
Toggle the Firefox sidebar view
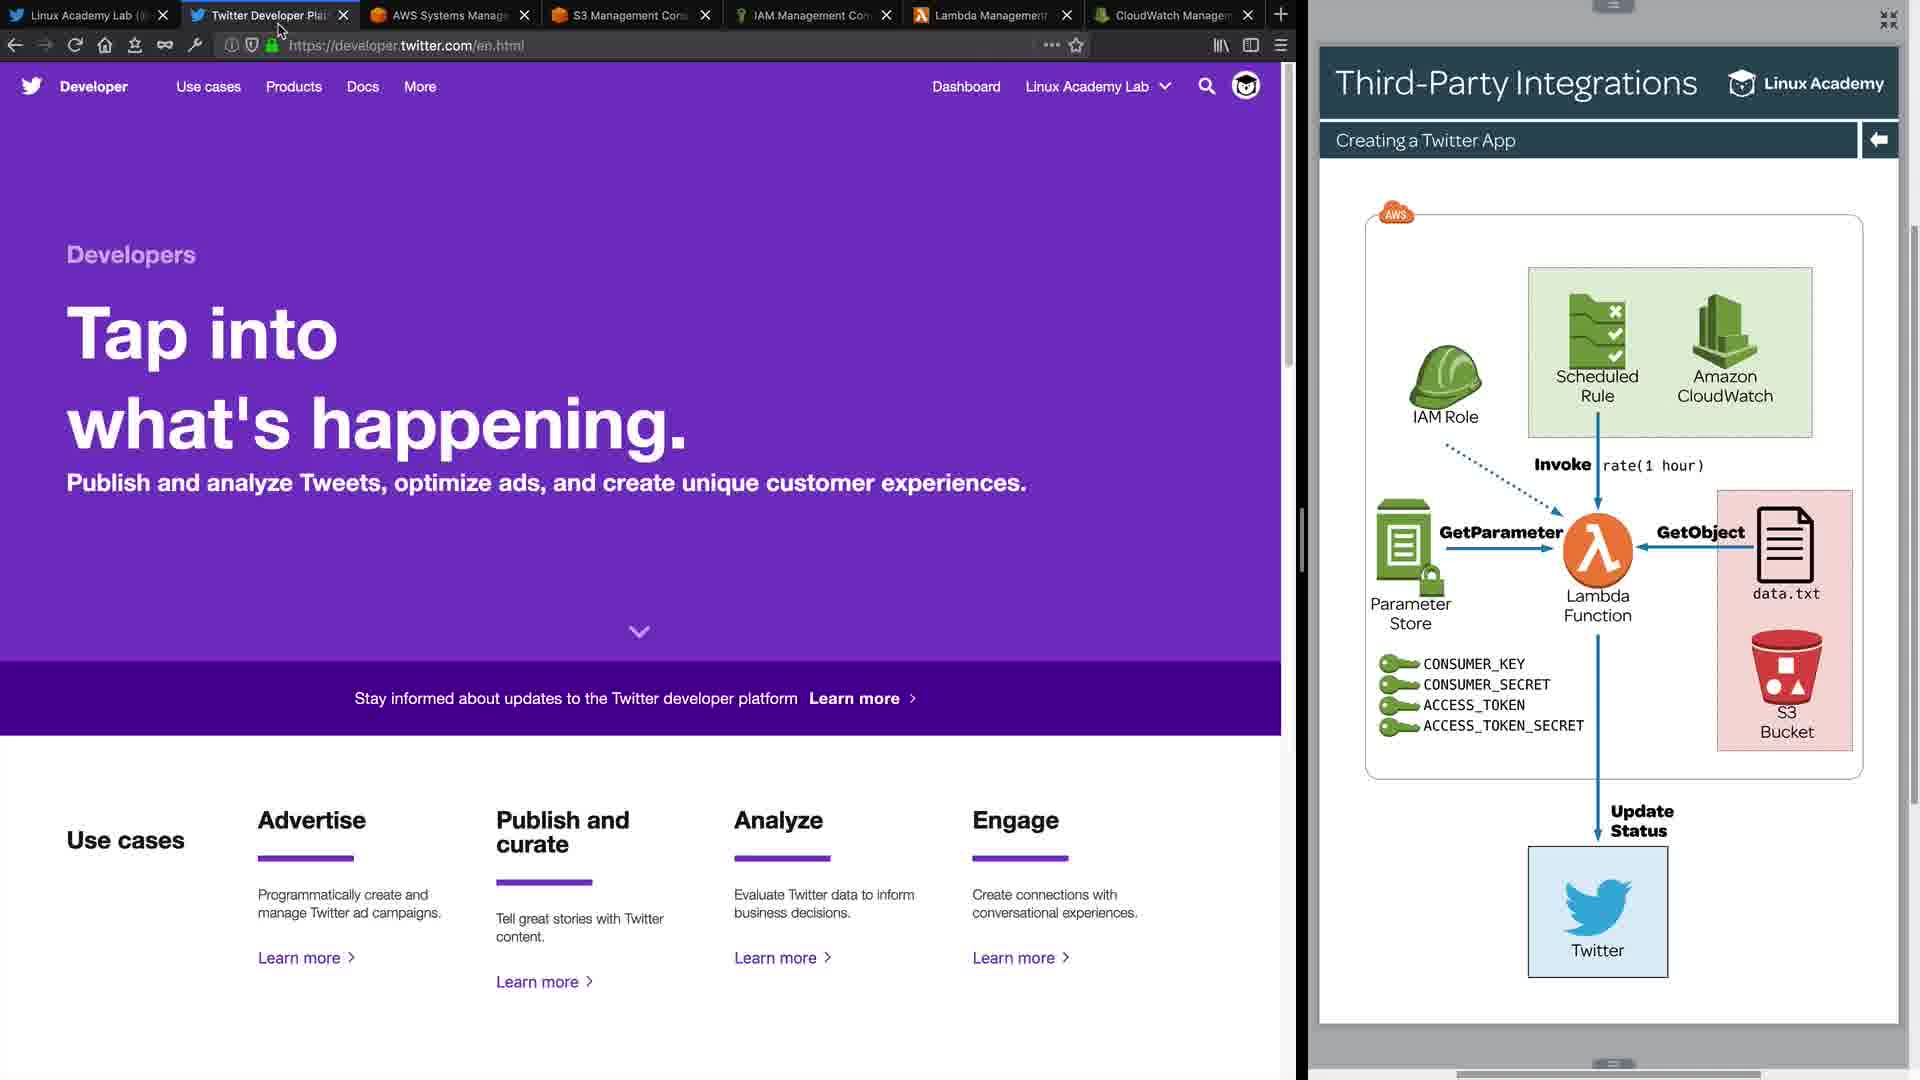pos(1250,45)
